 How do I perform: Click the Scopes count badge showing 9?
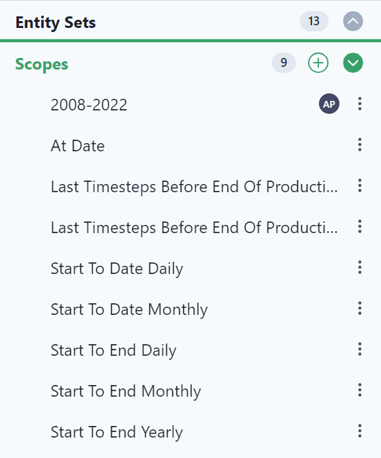coord(284,63)
